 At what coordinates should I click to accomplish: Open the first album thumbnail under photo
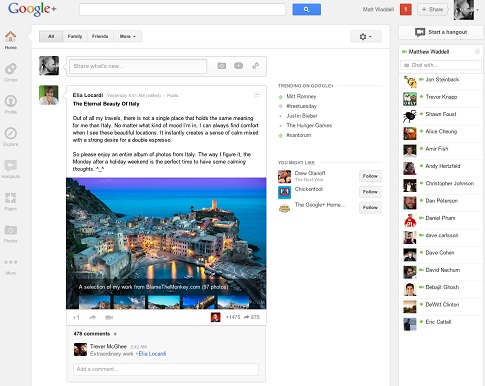(95, 302)
